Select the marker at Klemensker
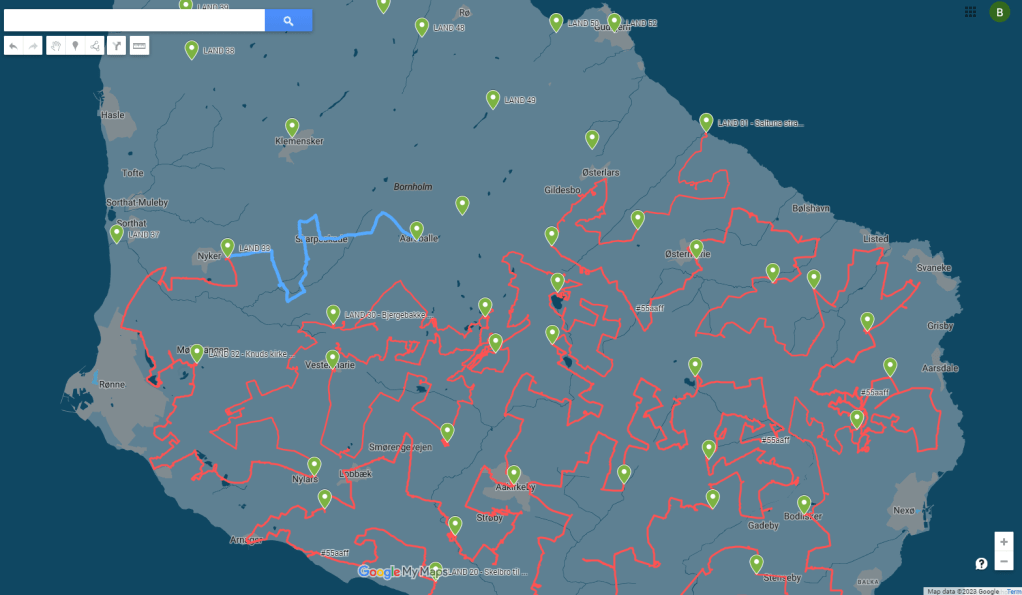1022x595 pixels. (x=292, y=127)
